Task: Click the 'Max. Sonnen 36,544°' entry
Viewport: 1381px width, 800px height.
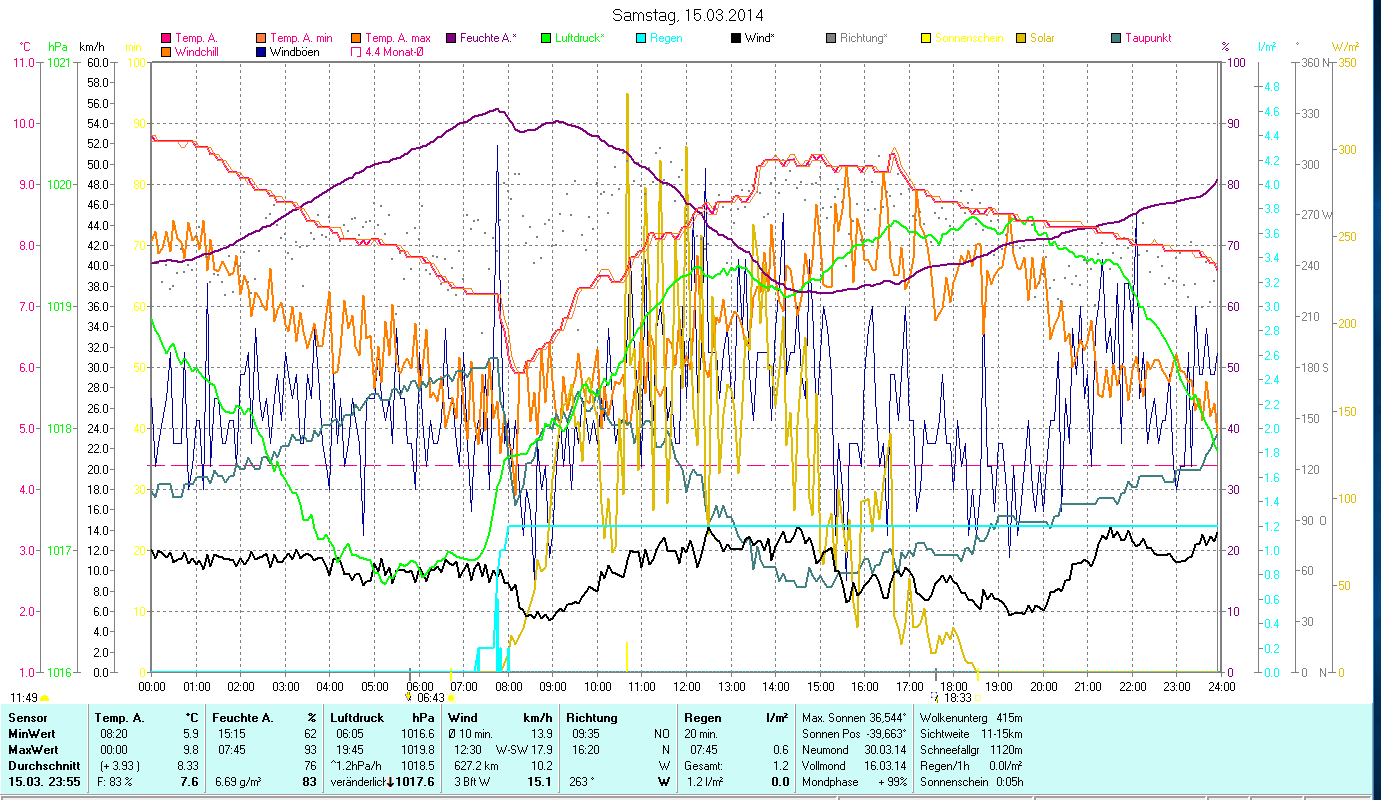Action: pos(855,718)
